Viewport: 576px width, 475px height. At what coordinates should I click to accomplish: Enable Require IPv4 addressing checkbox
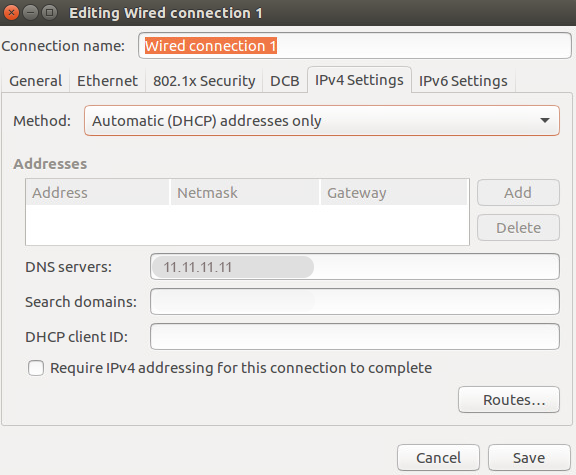pyautogui.click(x=36, y=368)
